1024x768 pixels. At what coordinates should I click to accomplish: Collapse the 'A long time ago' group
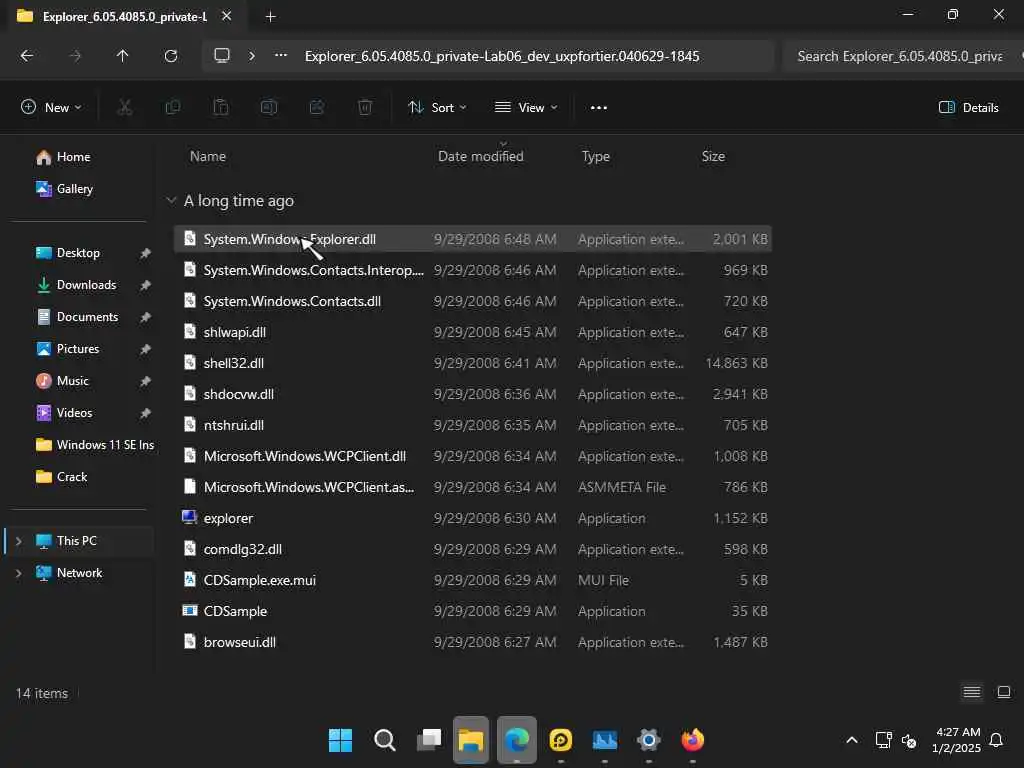tap(171, 200)
